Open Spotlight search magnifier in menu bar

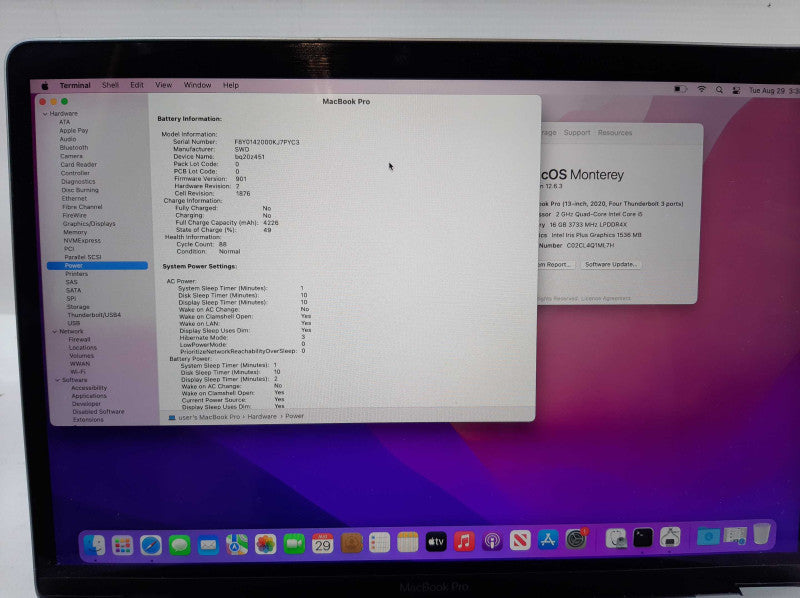point(719,90)
